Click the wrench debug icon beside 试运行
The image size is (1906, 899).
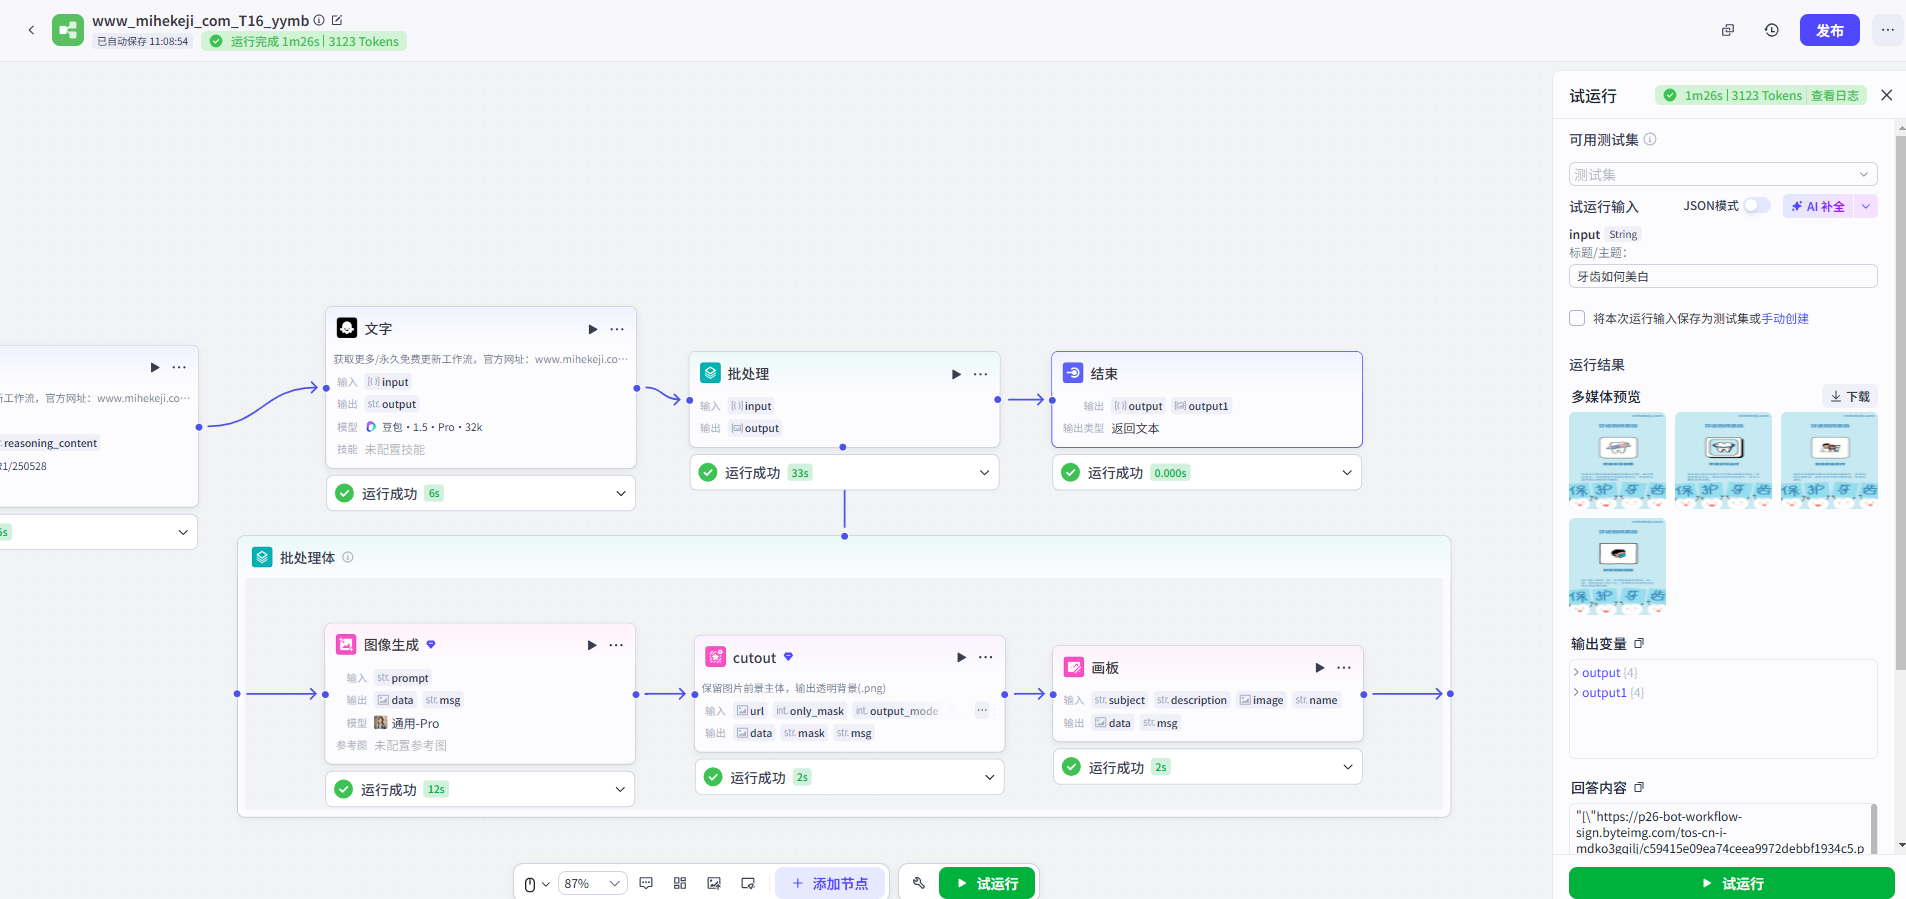(919, 883)
